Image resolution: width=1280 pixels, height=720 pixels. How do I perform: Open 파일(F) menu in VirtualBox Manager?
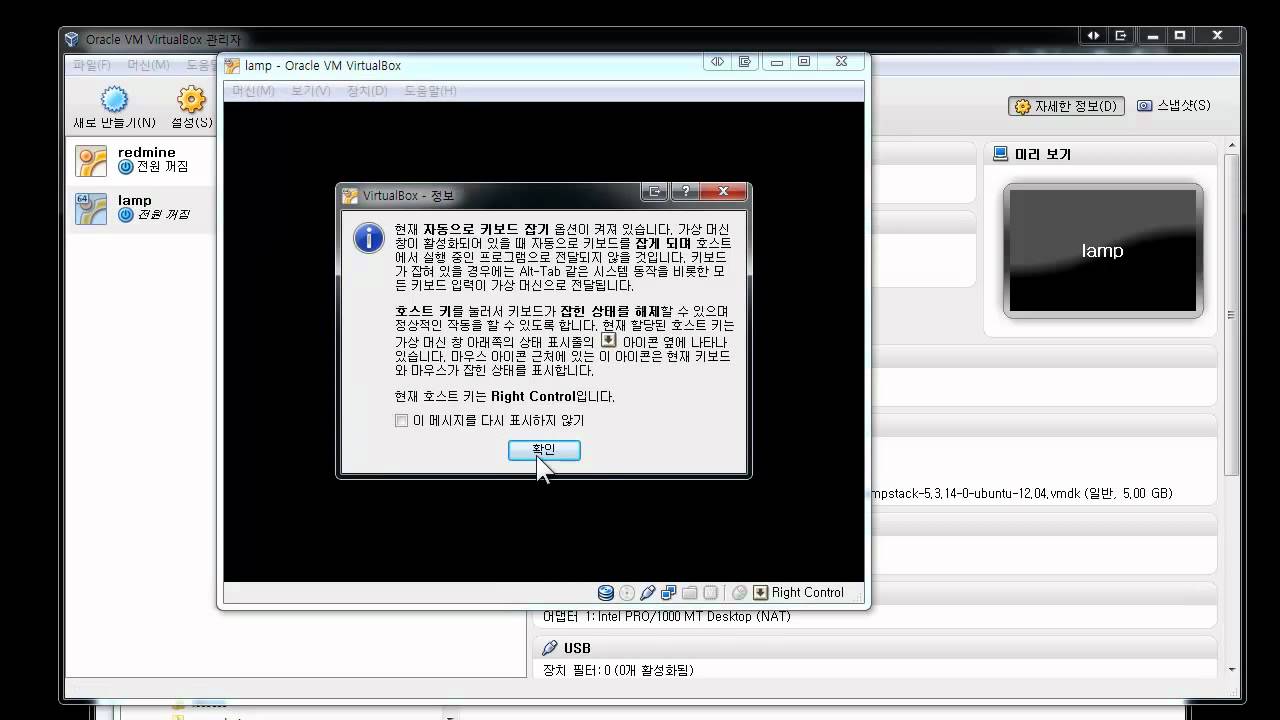click(x=91, y=65)
